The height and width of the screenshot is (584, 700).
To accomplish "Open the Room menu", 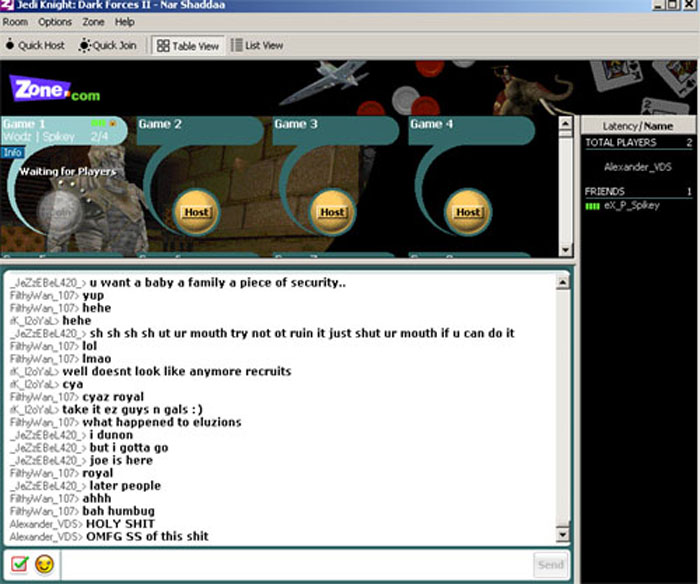I will [x=15, y=22].
